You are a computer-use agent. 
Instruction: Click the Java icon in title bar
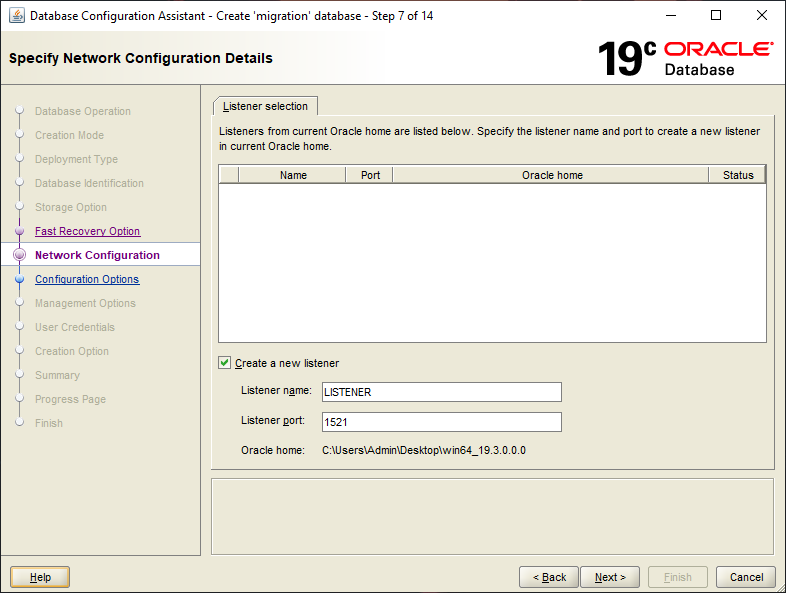[17, 16]
